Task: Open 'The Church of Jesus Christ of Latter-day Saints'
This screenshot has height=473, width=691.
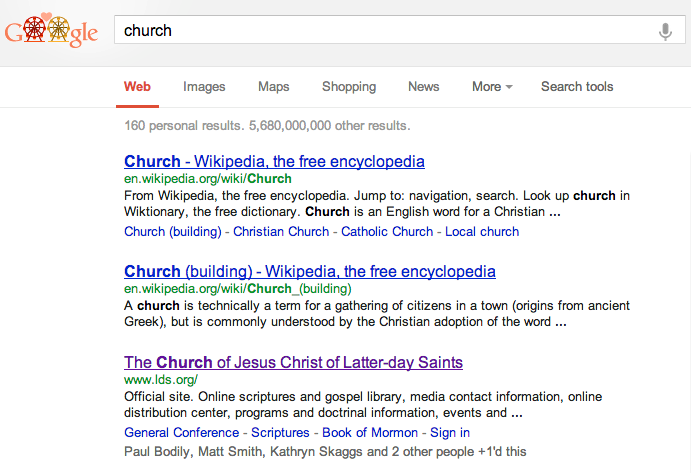Action: tap(293, 362)
